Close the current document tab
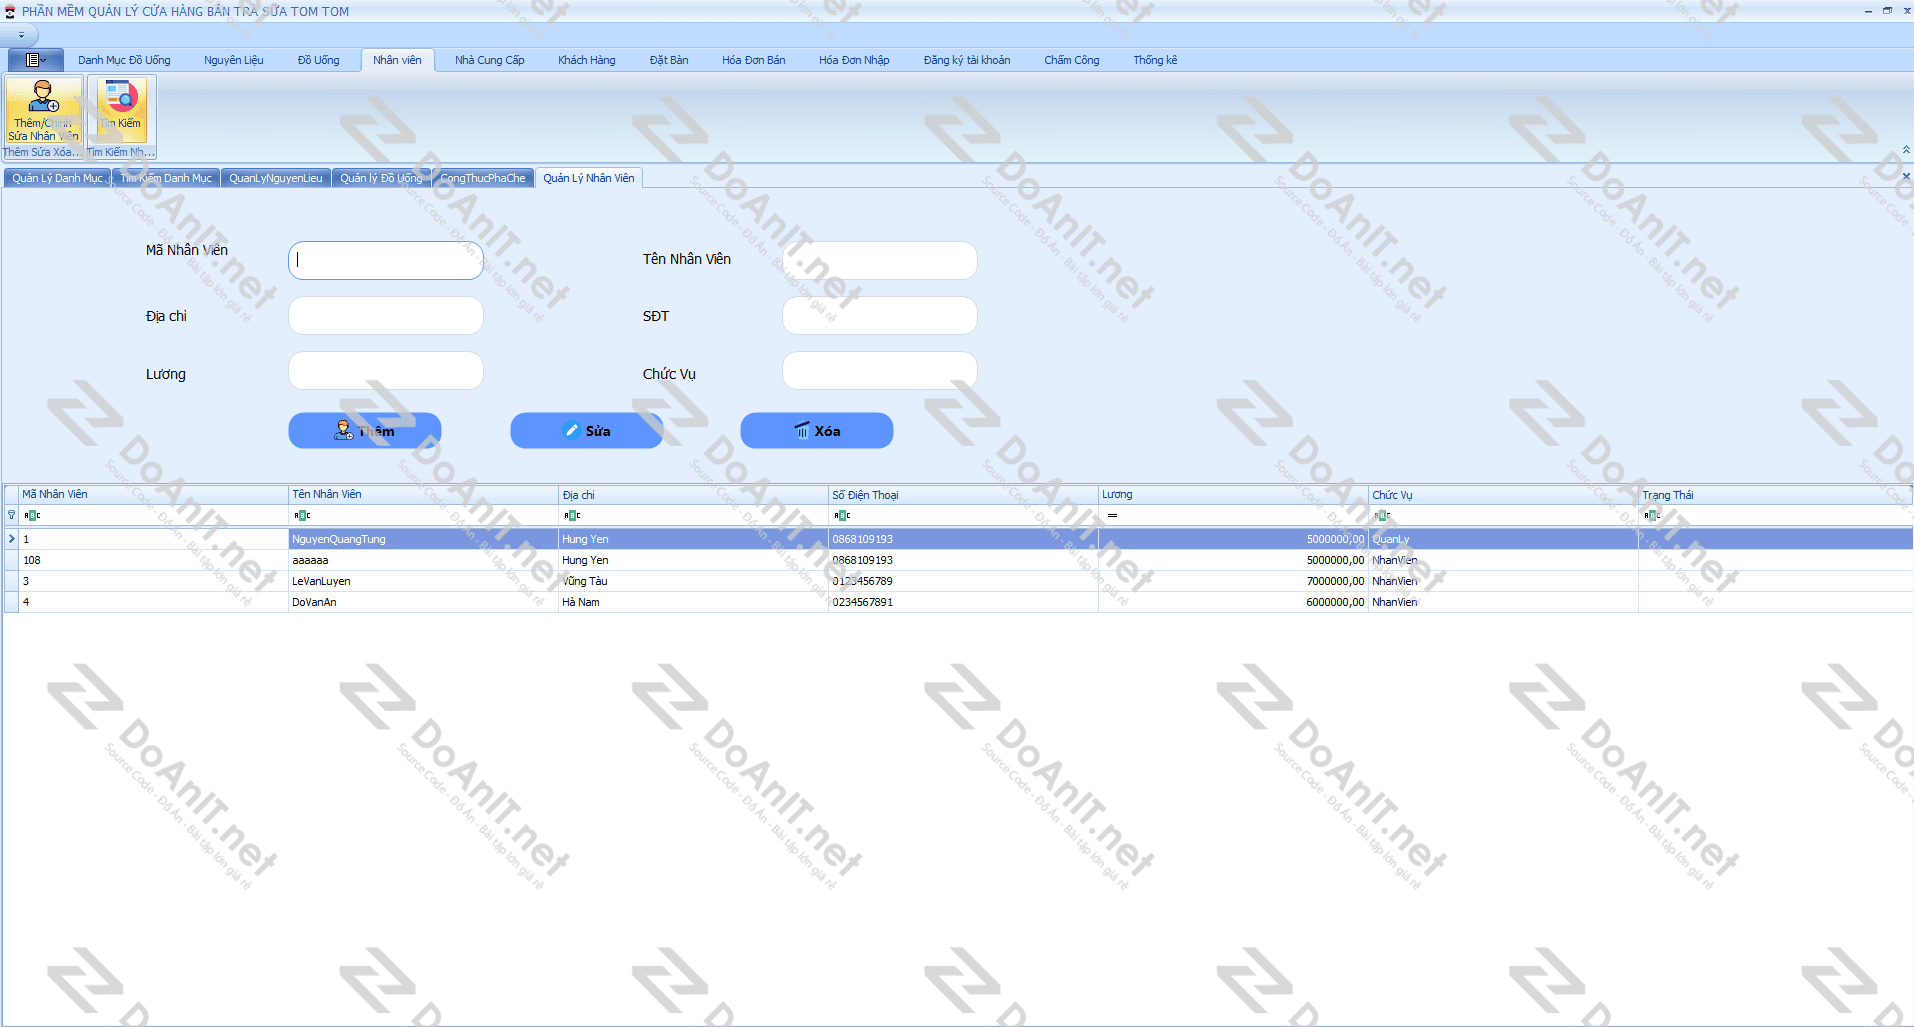The height and width of the screenshot is (1027, 1914). point(1906,177)
